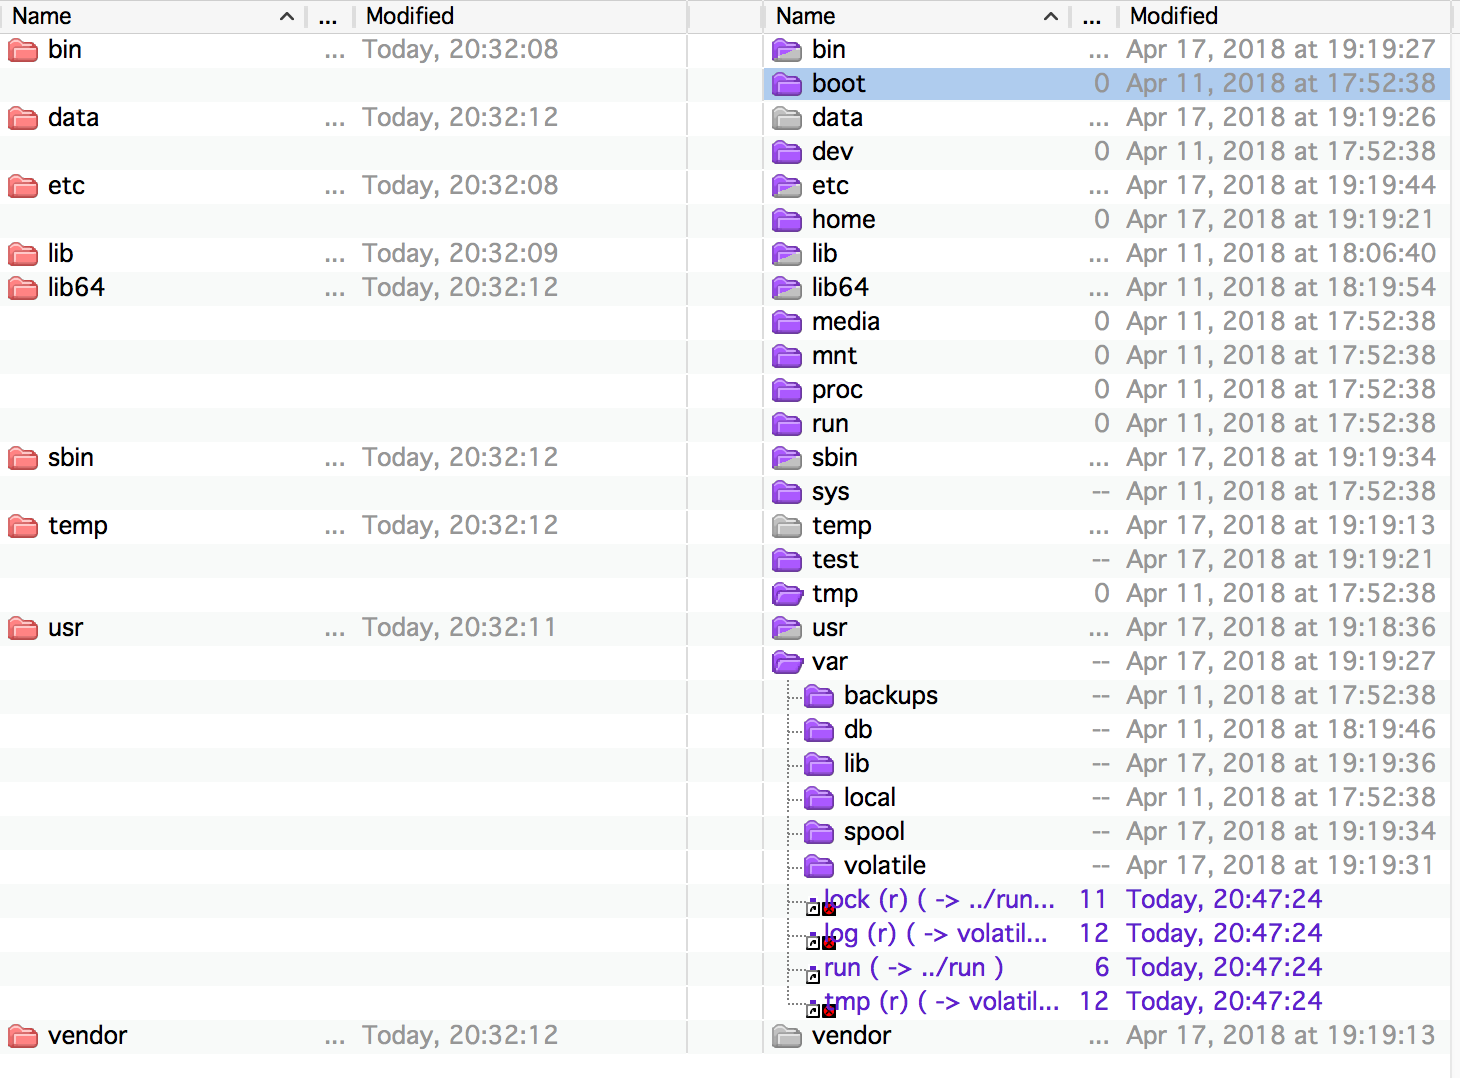Click the date 'Apr 17, 2018 at 19:19:31'
Image resolution: width=1460 pixels, height=1078 pixels.
[1281, 866]
